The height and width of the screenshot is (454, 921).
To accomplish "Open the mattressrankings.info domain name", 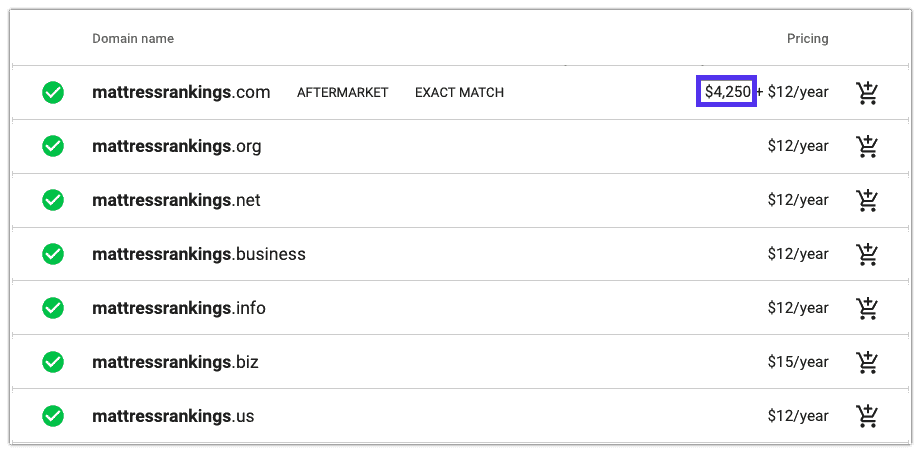I will point(178,308).
